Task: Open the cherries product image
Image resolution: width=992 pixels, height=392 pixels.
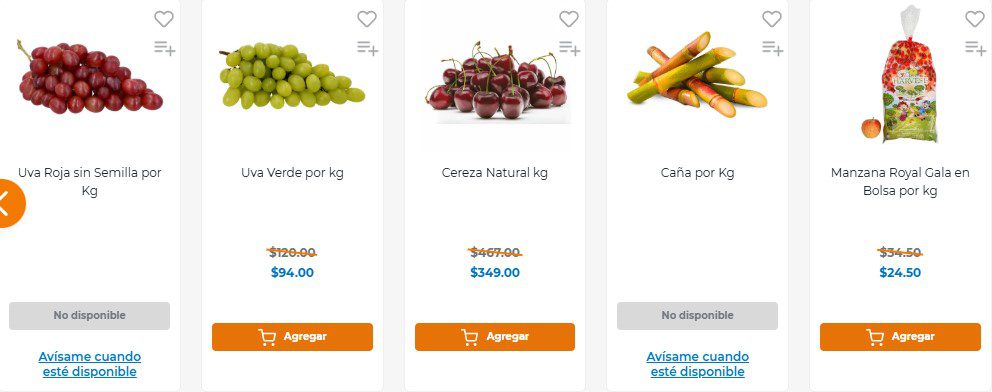Action: 497,82
